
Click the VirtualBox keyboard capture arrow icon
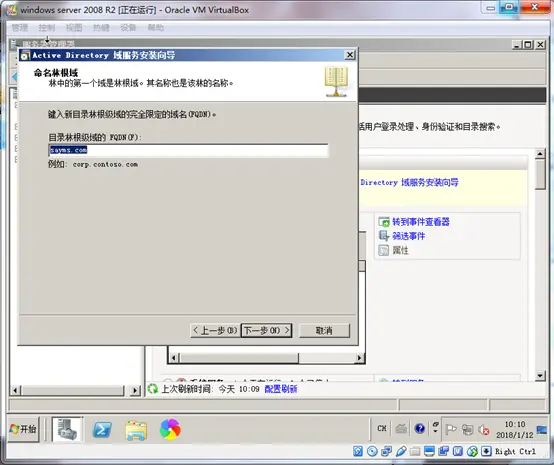487,451
